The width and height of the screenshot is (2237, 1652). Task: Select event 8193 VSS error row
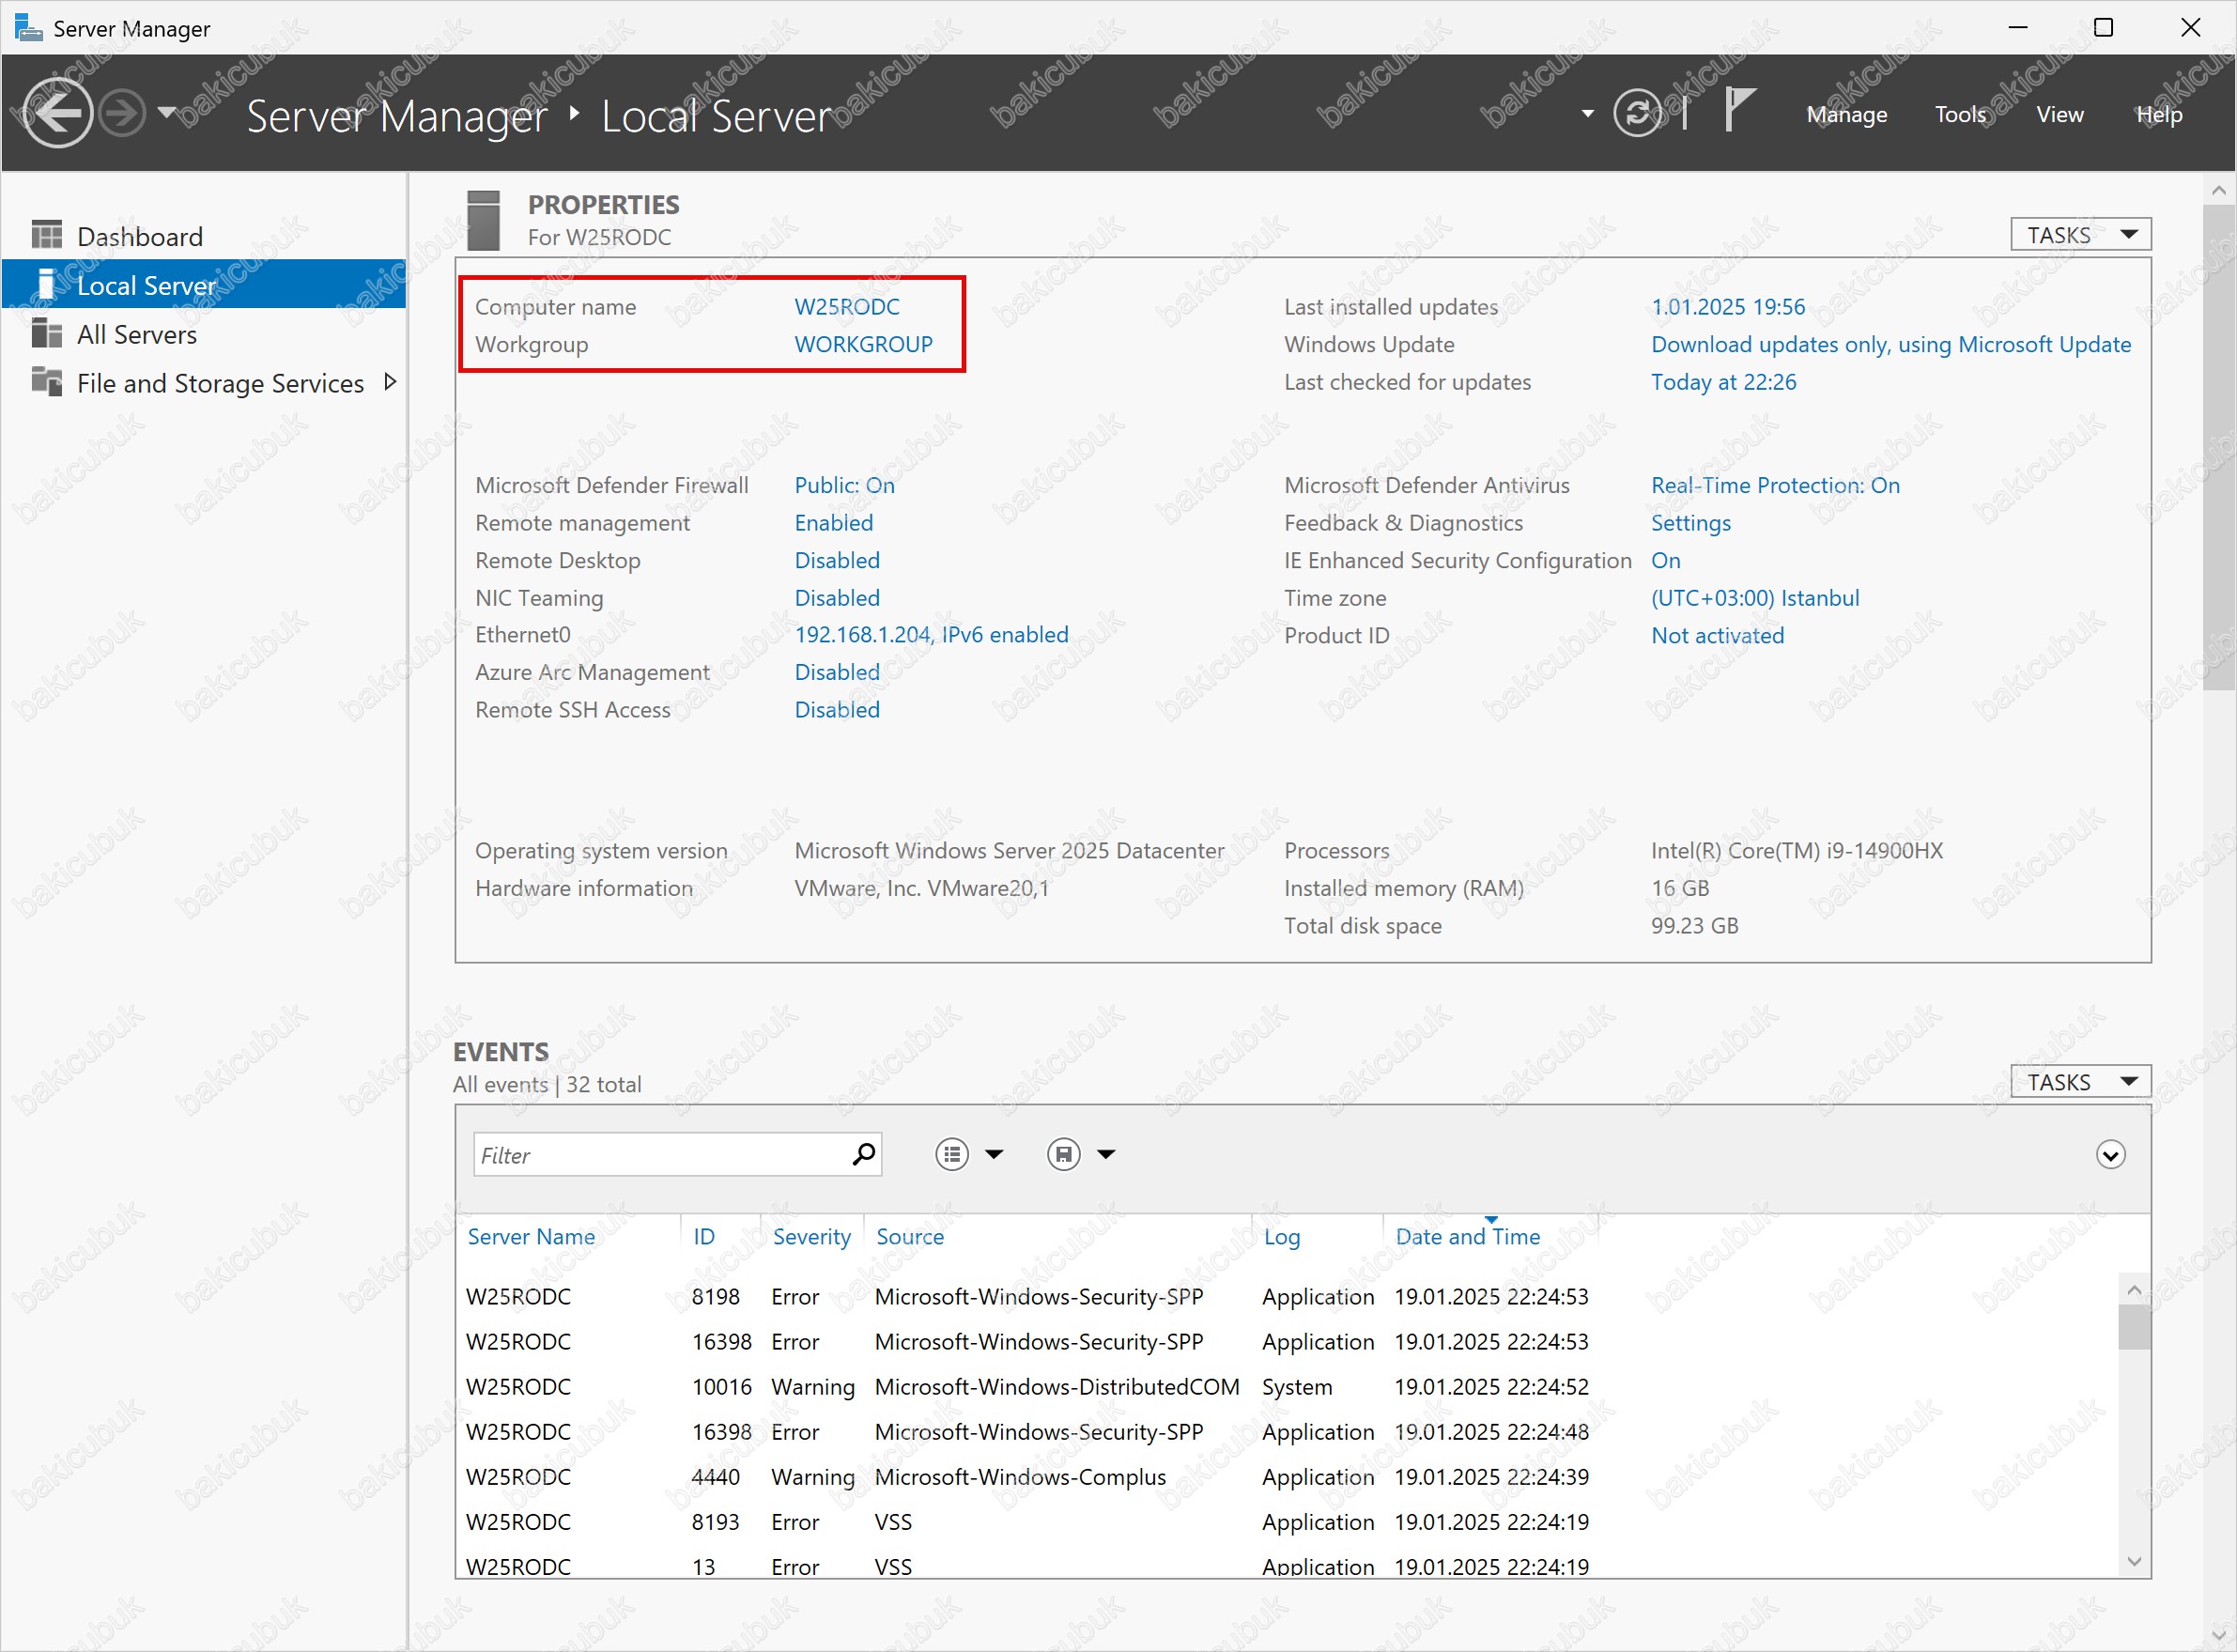click(x=1285, y=1521)
